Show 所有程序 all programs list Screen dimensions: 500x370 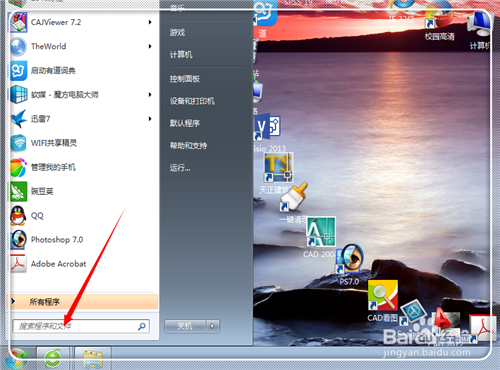coord(82,302)
